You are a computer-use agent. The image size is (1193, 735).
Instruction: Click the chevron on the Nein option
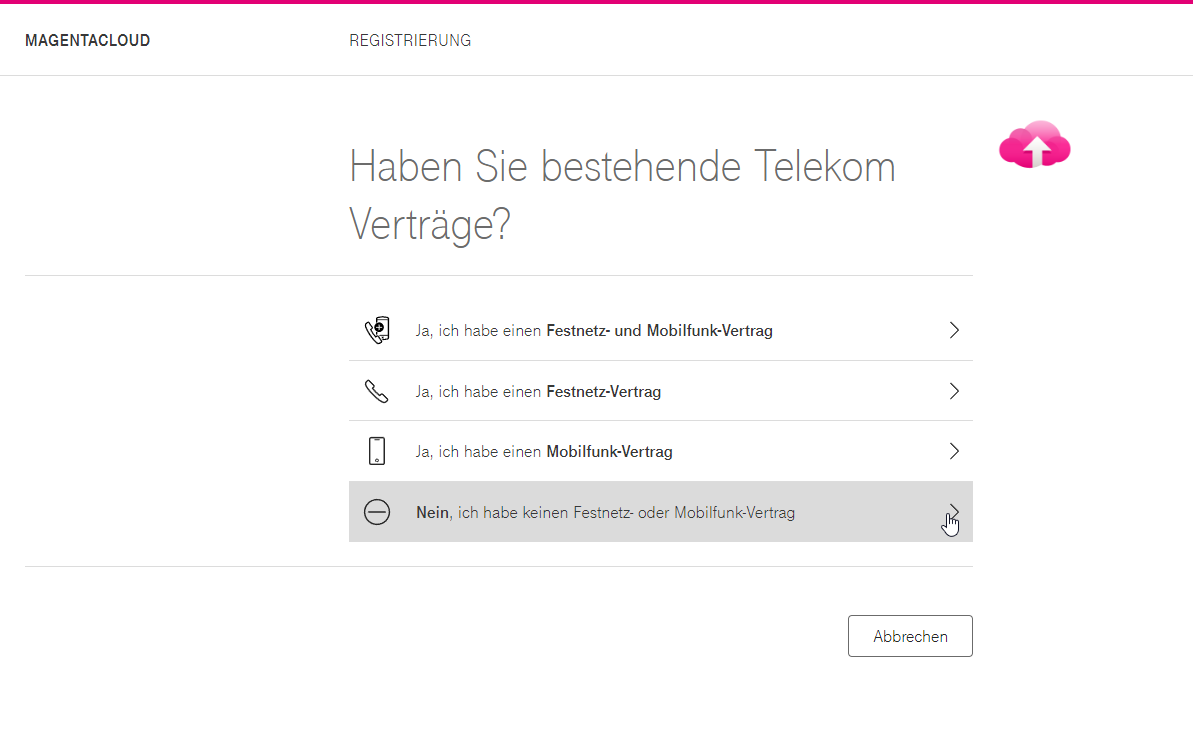pos(953,511)
